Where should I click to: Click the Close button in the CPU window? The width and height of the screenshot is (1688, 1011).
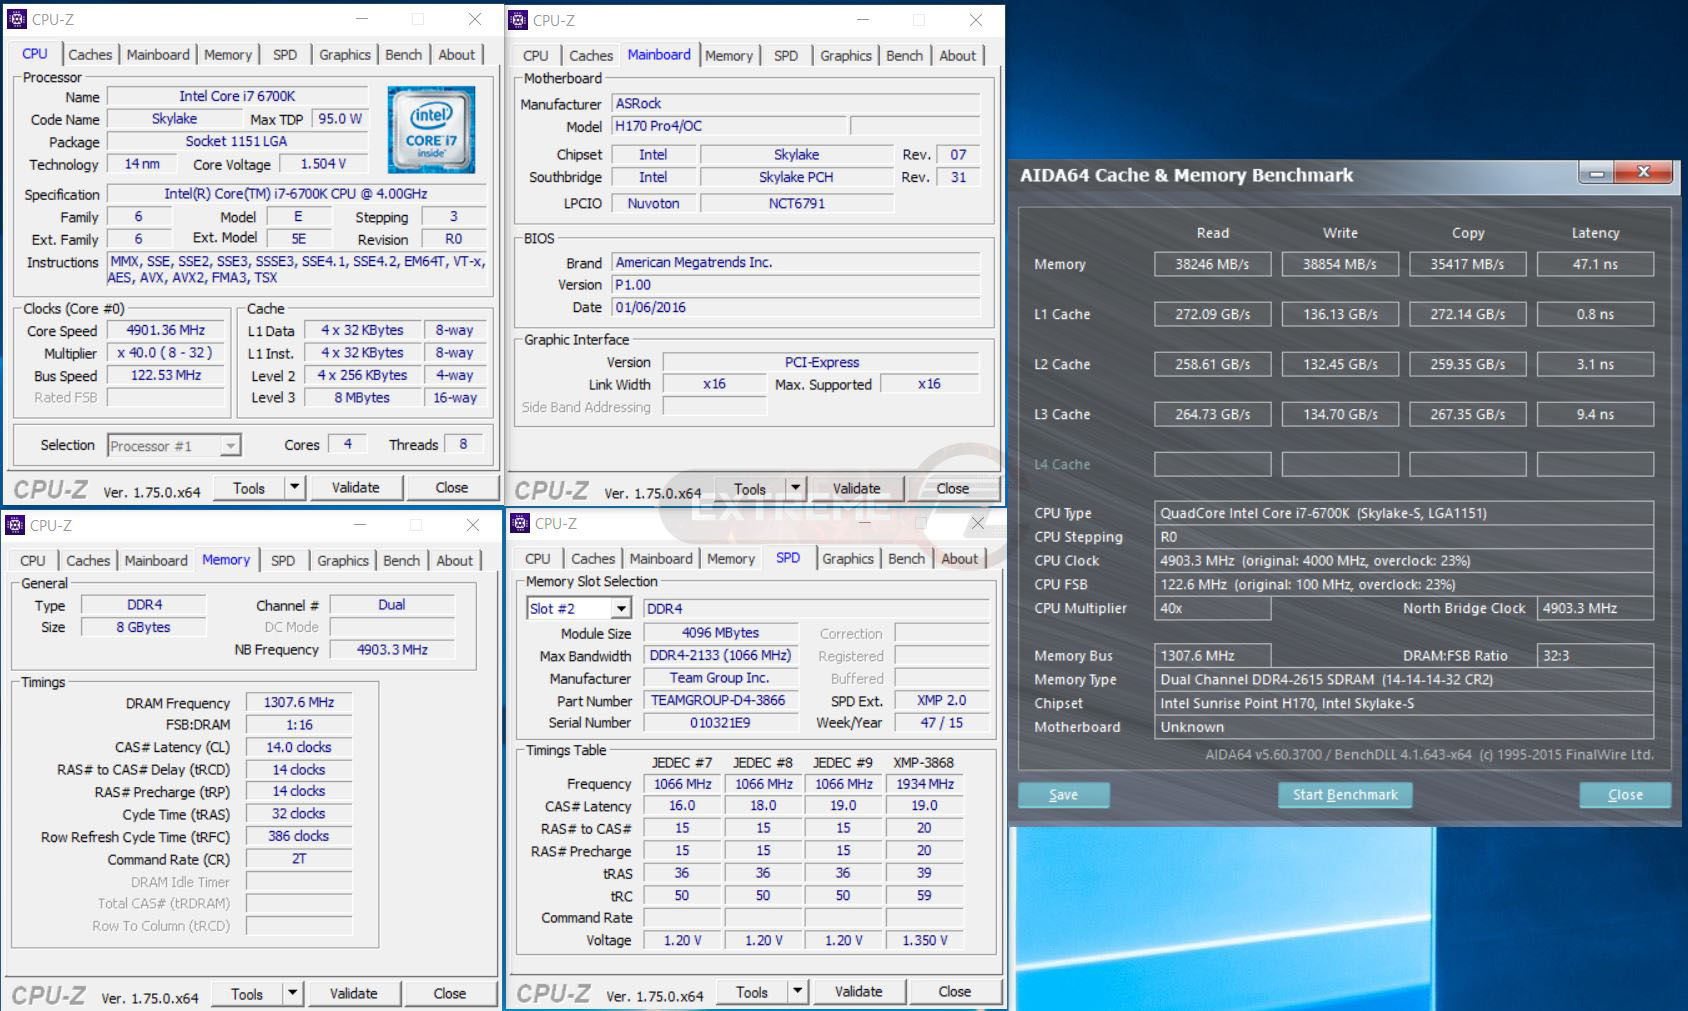(452, 488)
